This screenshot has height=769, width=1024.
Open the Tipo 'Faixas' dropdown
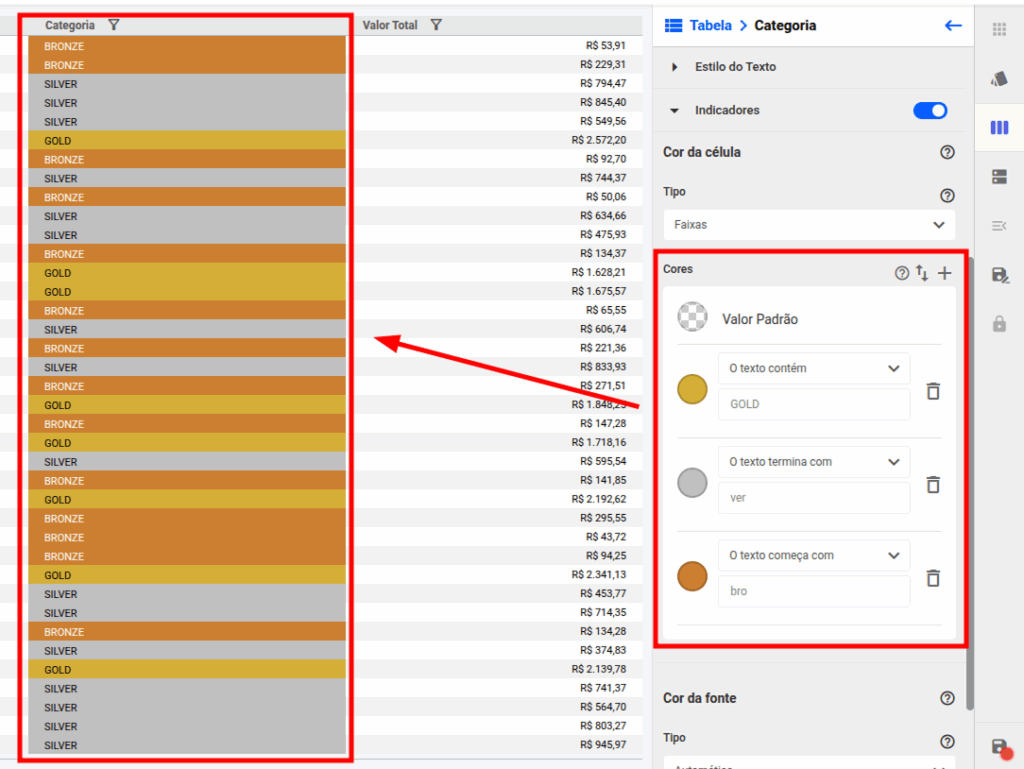[809, 225]
